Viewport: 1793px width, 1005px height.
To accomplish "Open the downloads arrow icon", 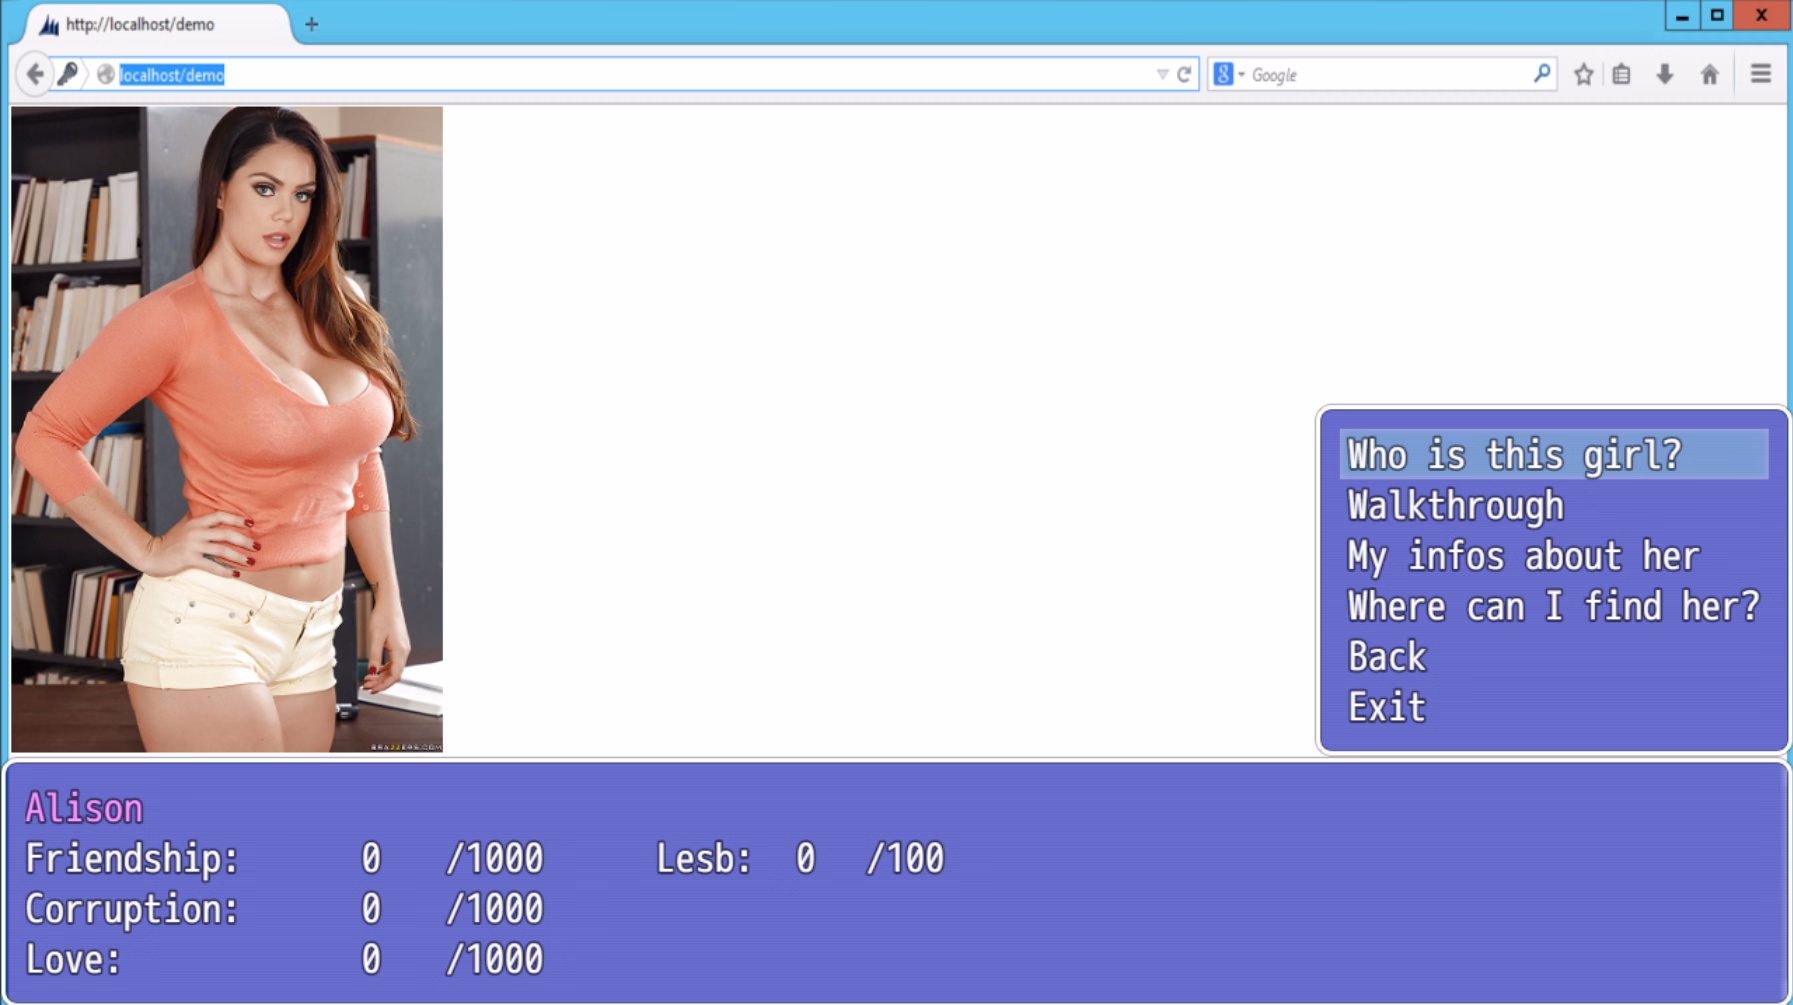I will coord(1665,75).
